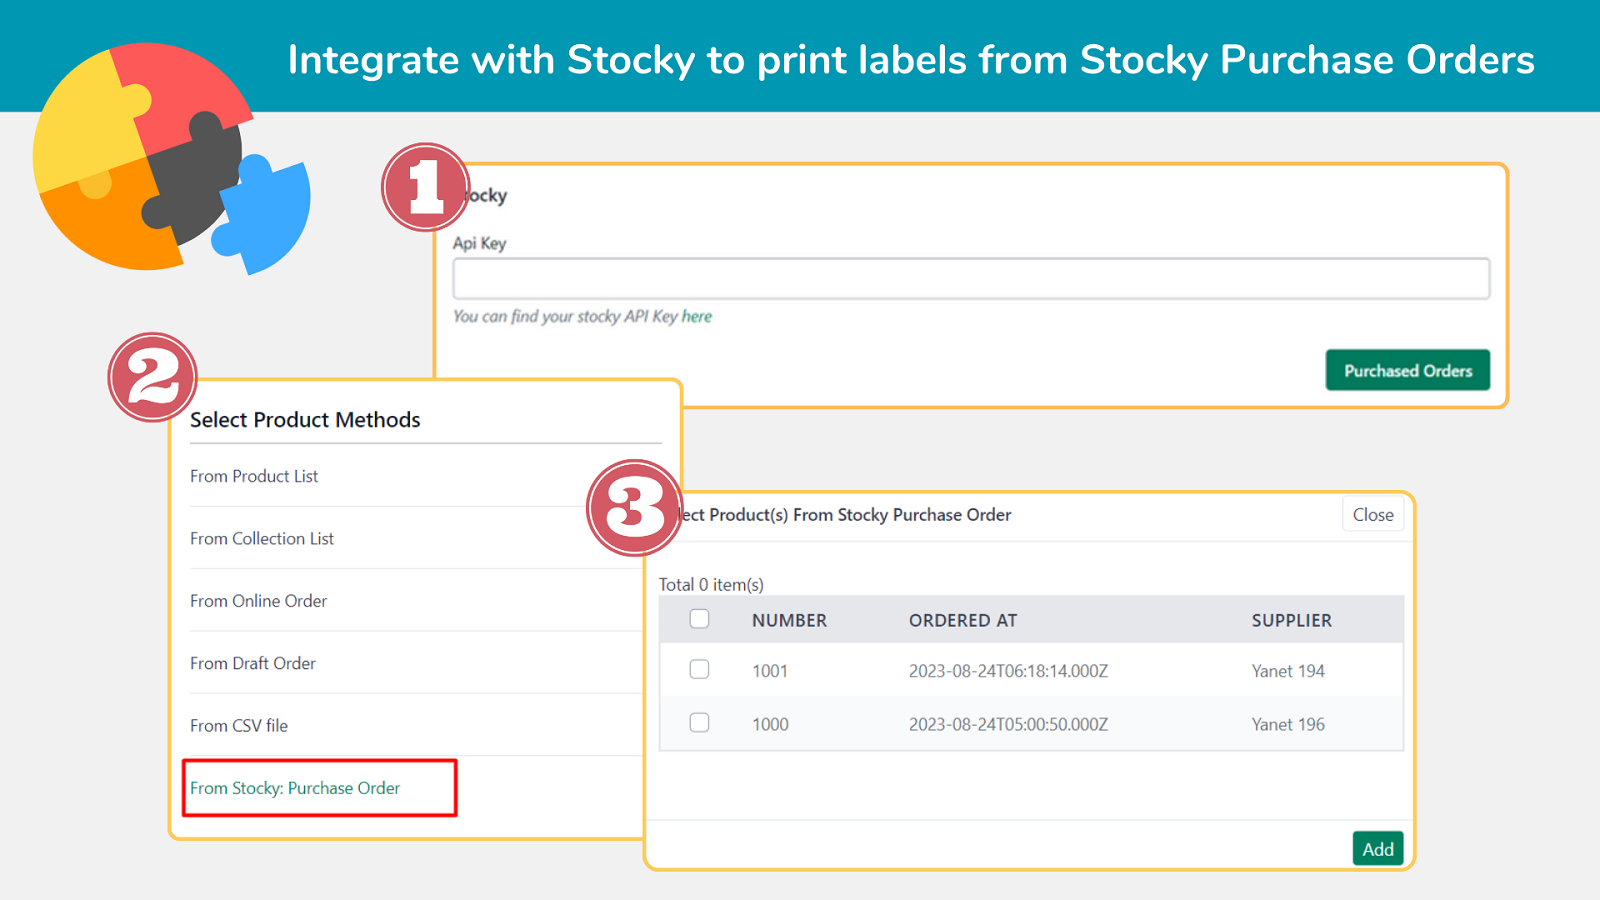Open the Stocky API Key here link
The height and width of the screenshot is (900, 1600).
pos(700,316)
